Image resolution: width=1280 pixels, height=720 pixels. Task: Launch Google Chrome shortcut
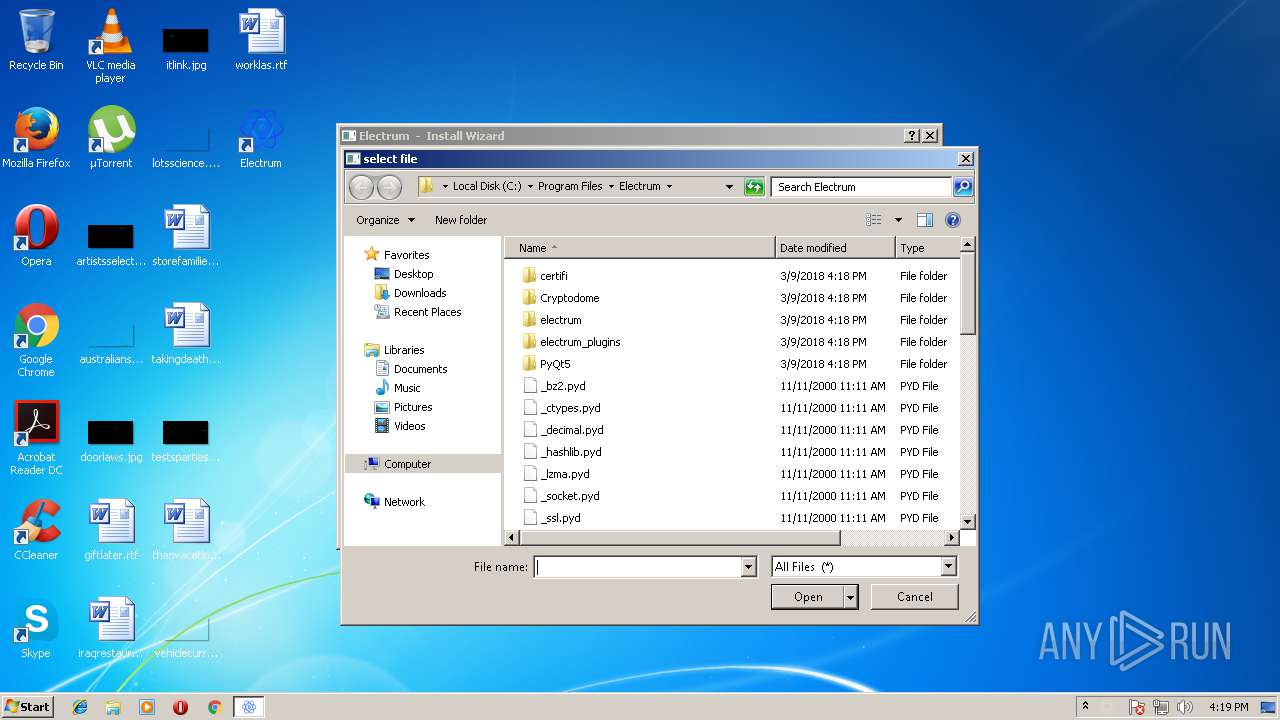point(36,340)
